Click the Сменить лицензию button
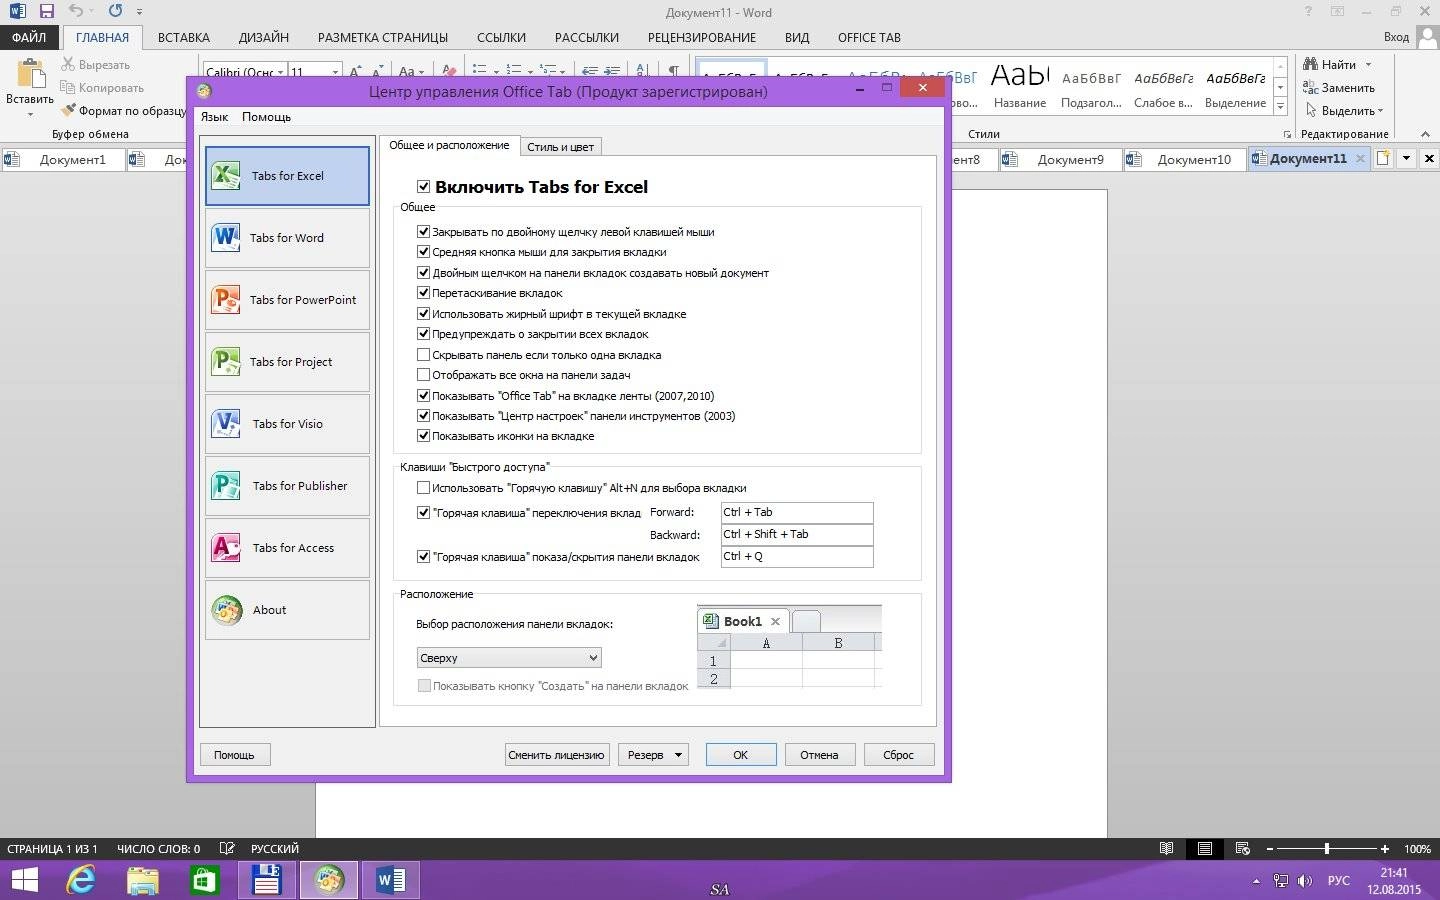The height and width of the screenshot is (900, 1440). pyautogui.click(x=556, y=755)
